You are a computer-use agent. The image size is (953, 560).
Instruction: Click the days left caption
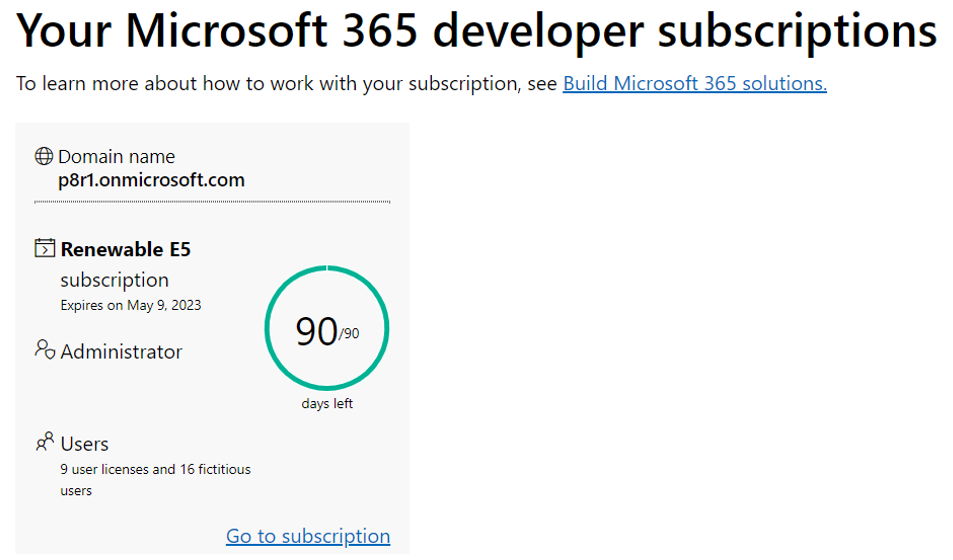coord(327,404)
